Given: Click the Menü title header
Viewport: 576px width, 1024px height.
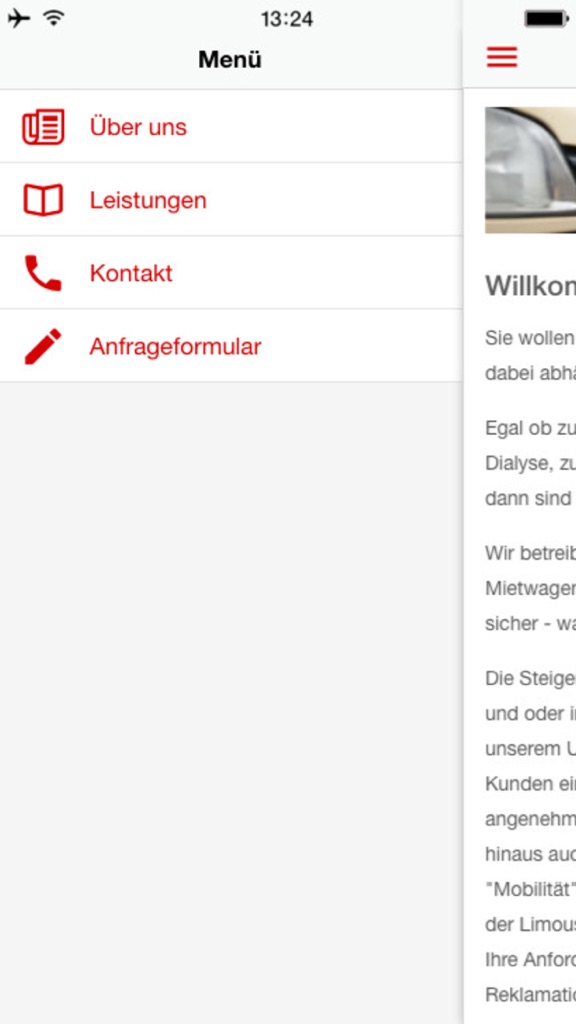Looking at the screenshot, I should tap(230, 60).
